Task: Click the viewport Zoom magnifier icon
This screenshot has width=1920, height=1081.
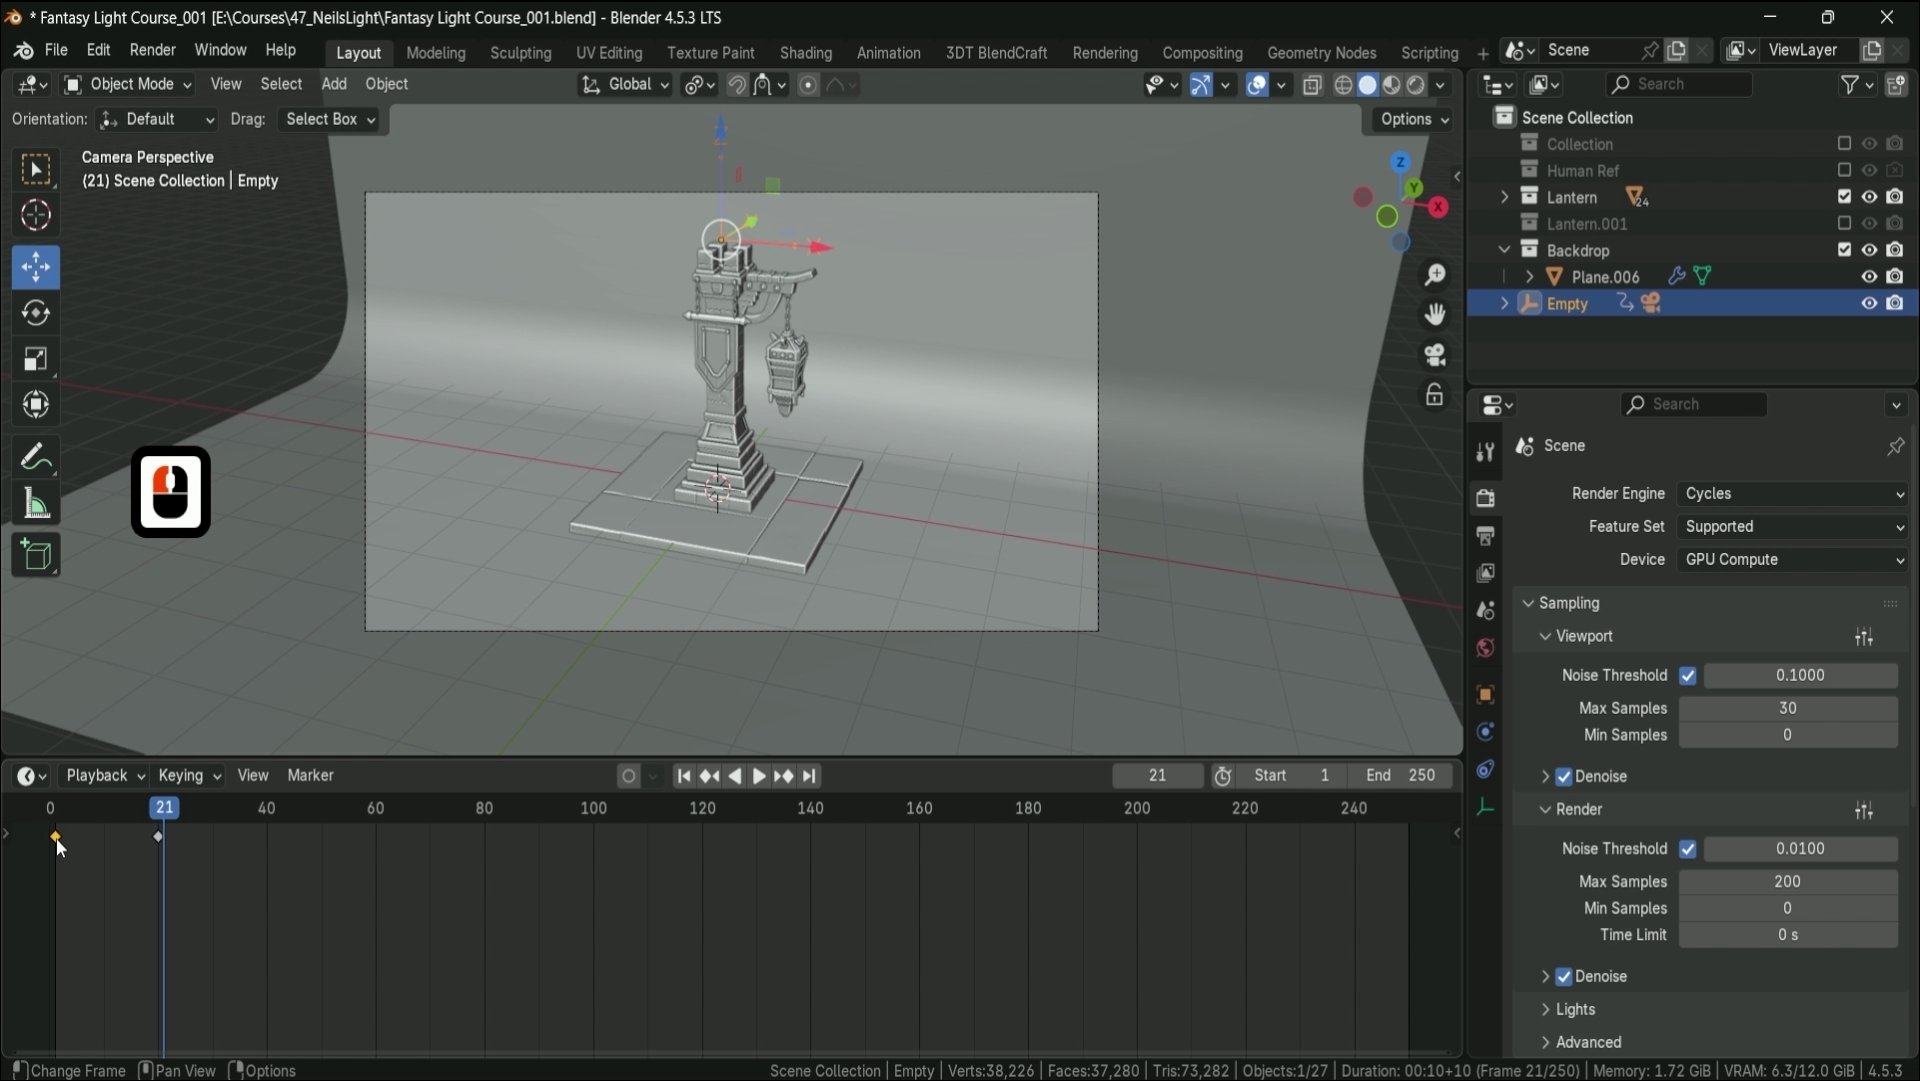Action: (1435, 275)
